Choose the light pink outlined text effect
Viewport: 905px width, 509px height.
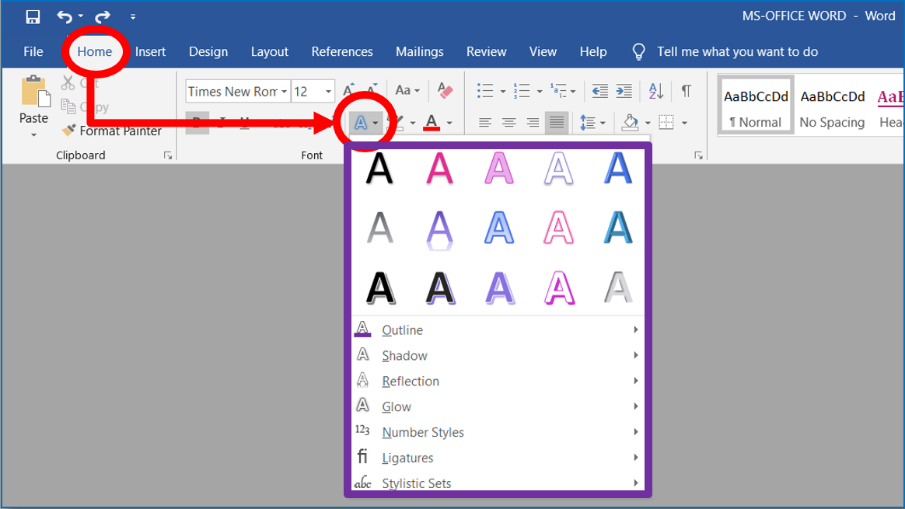pos(499,169)
